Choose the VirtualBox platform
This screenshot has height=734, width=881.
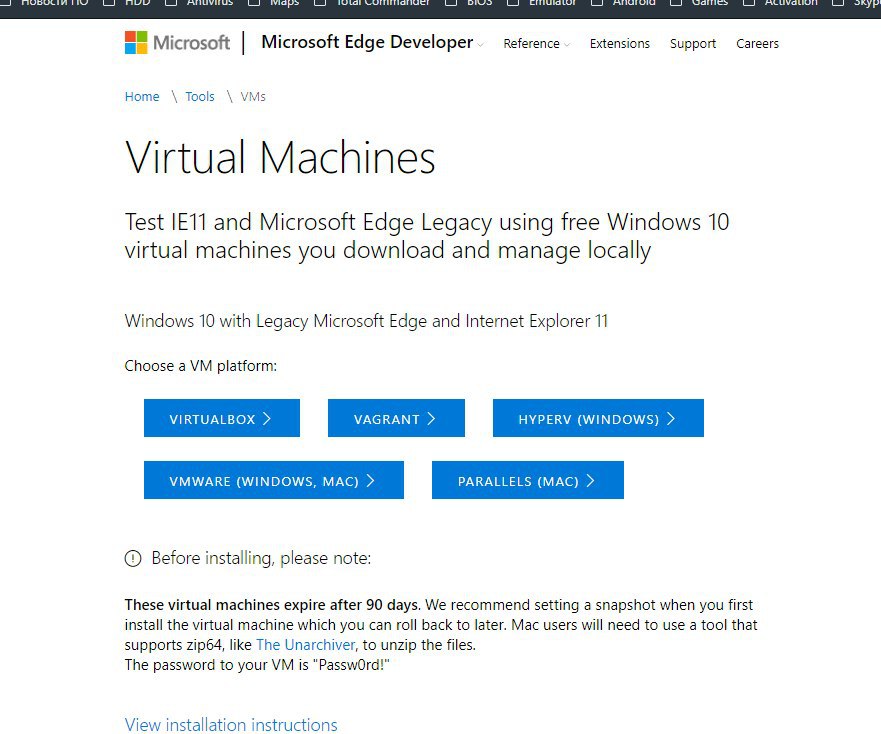[x=221, y=418]
